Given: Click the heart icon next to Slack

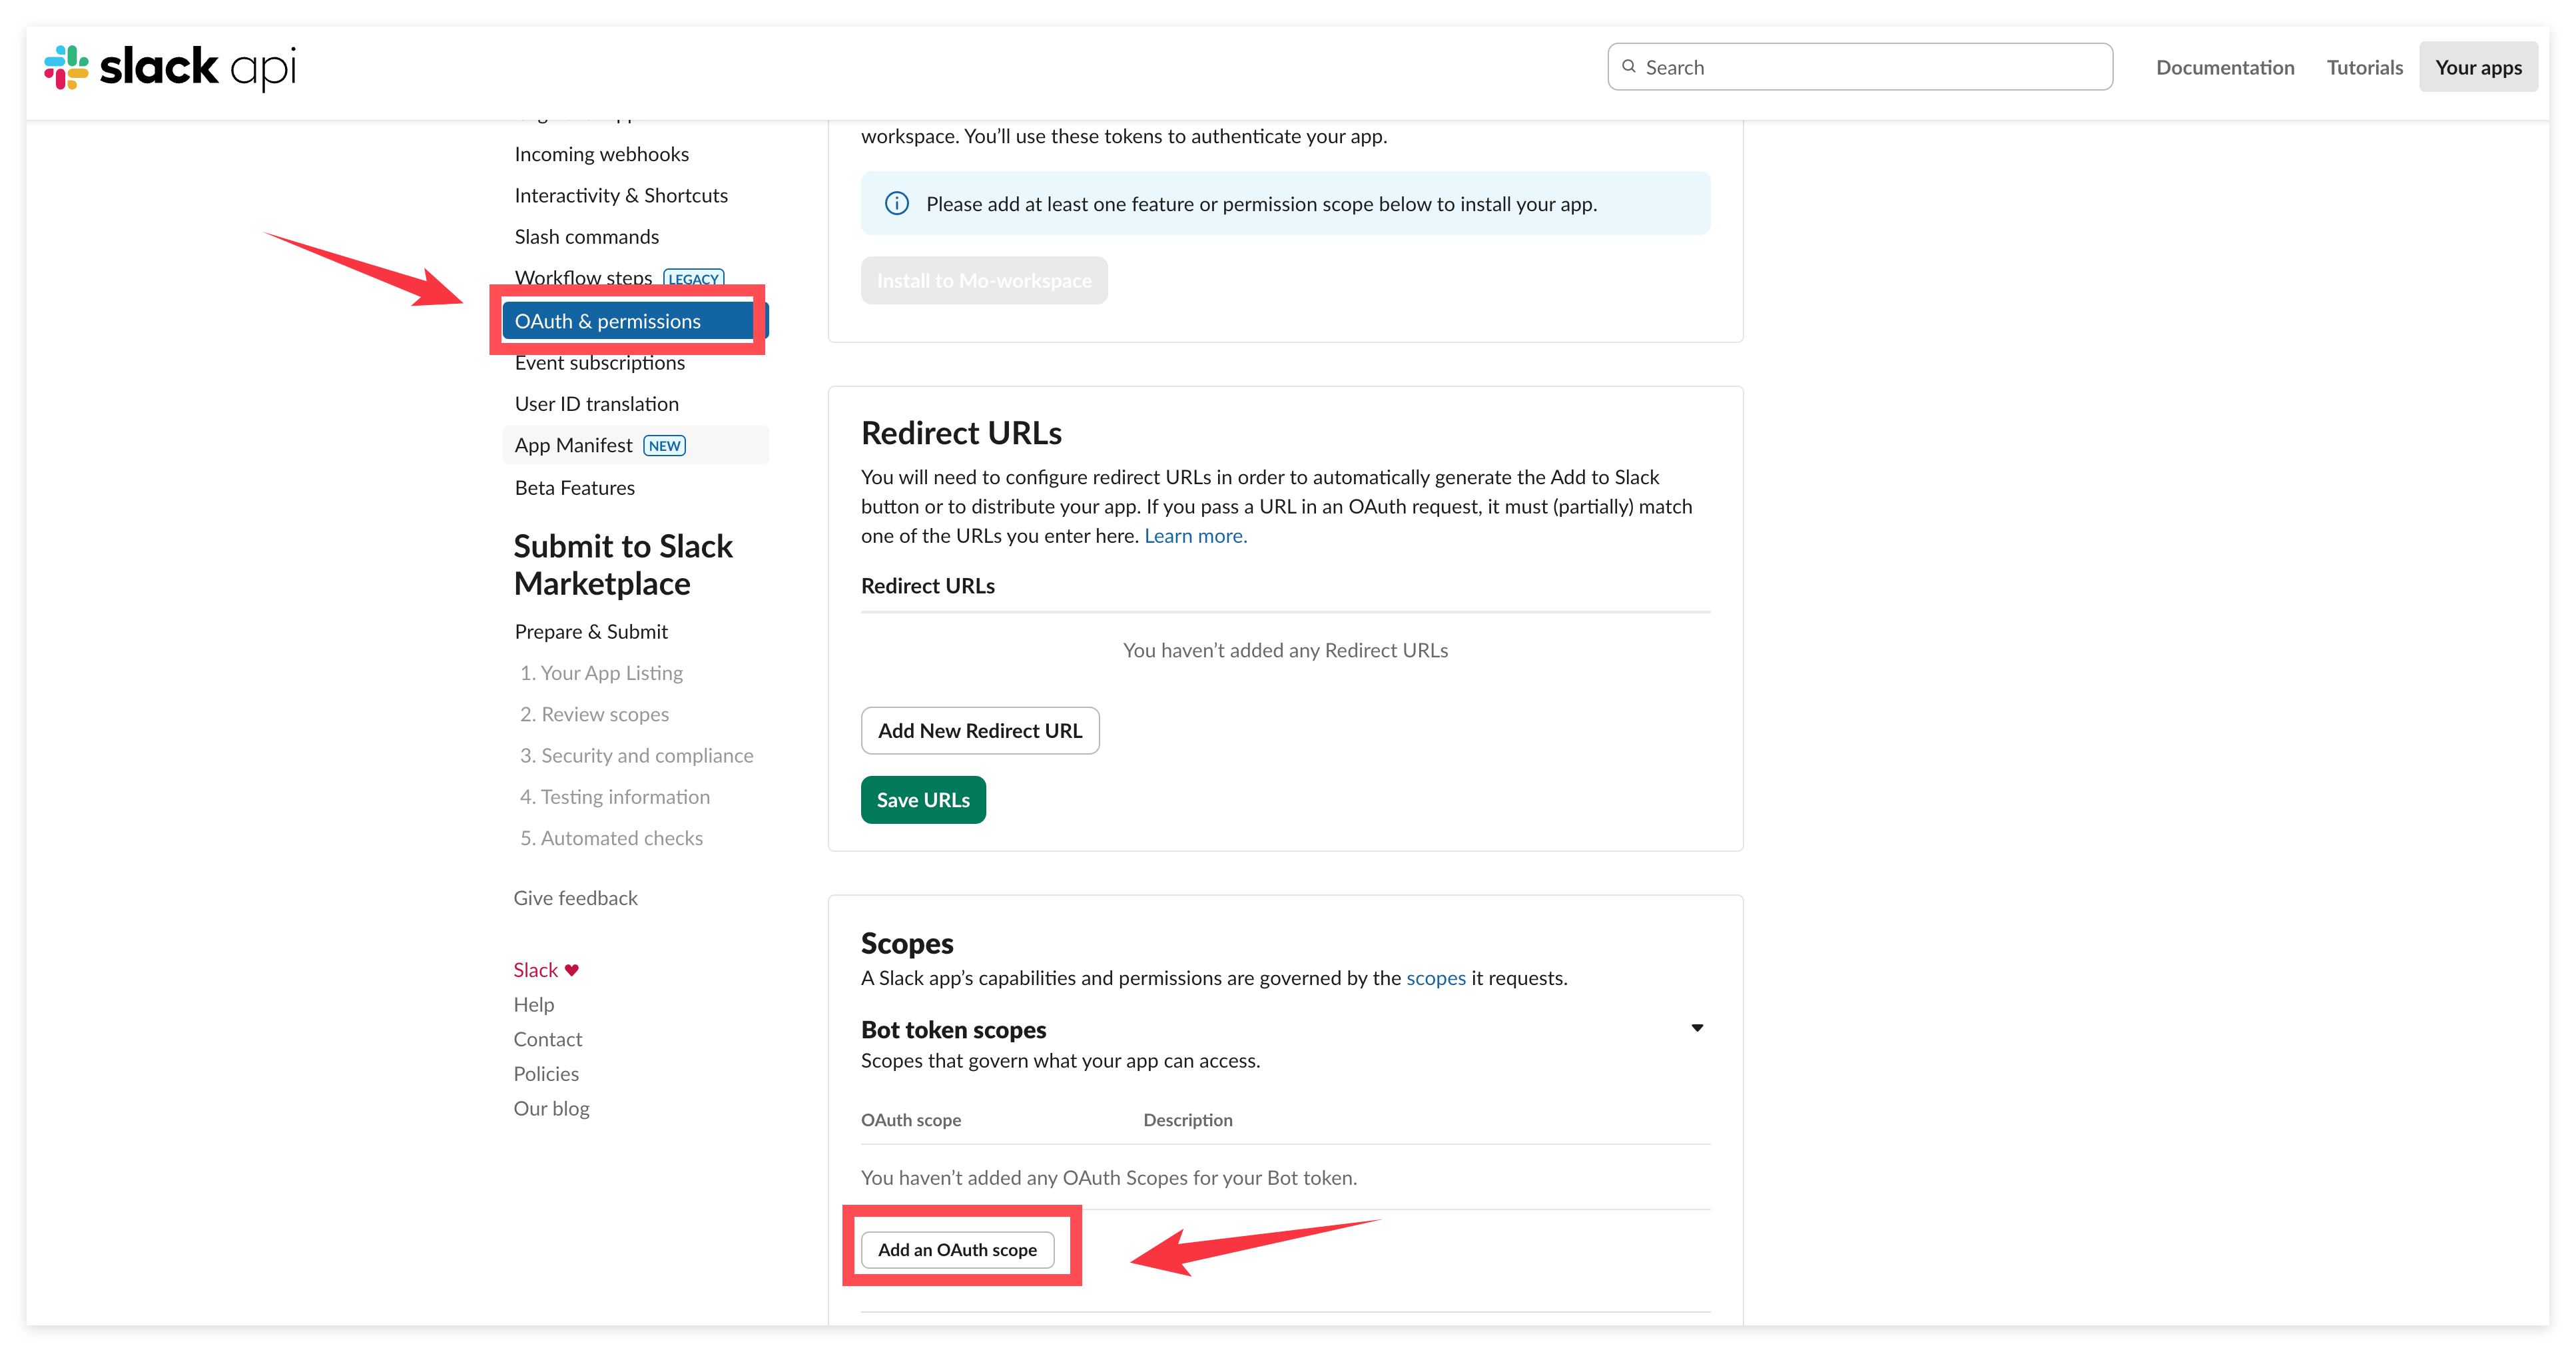Looking at the screenshot, I should (x=572, y=970).
